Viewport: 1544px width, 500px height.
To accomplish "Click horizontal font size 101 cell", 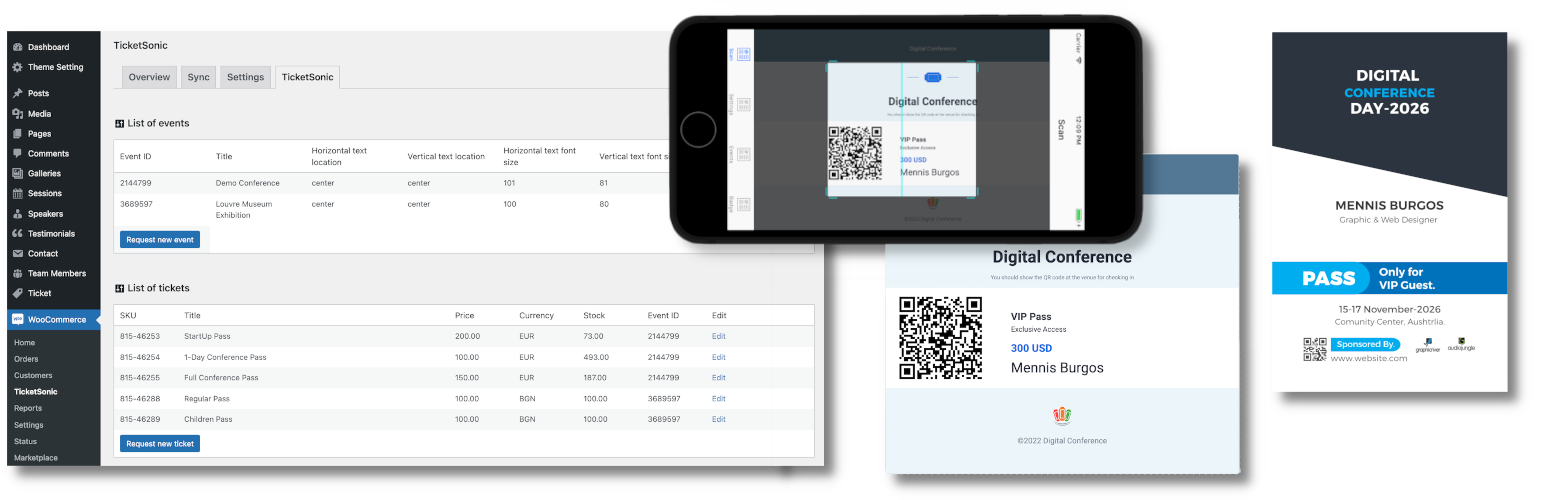I will tap(511, 183).
